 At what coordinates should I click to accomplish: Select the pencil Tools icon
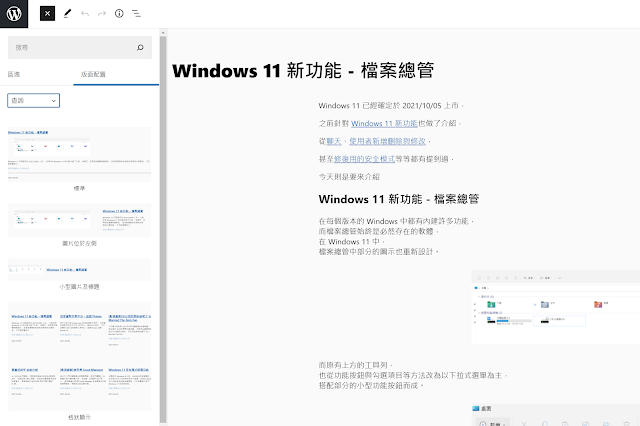click(x=67, y=13)
